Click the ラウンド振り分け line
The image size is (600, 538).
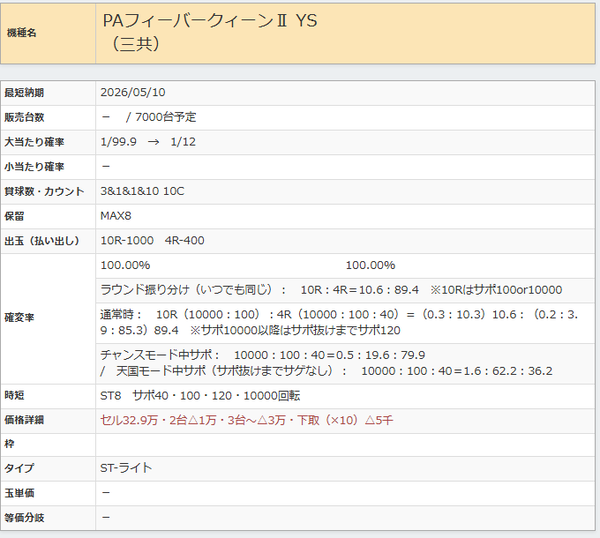tap(331, 290)
